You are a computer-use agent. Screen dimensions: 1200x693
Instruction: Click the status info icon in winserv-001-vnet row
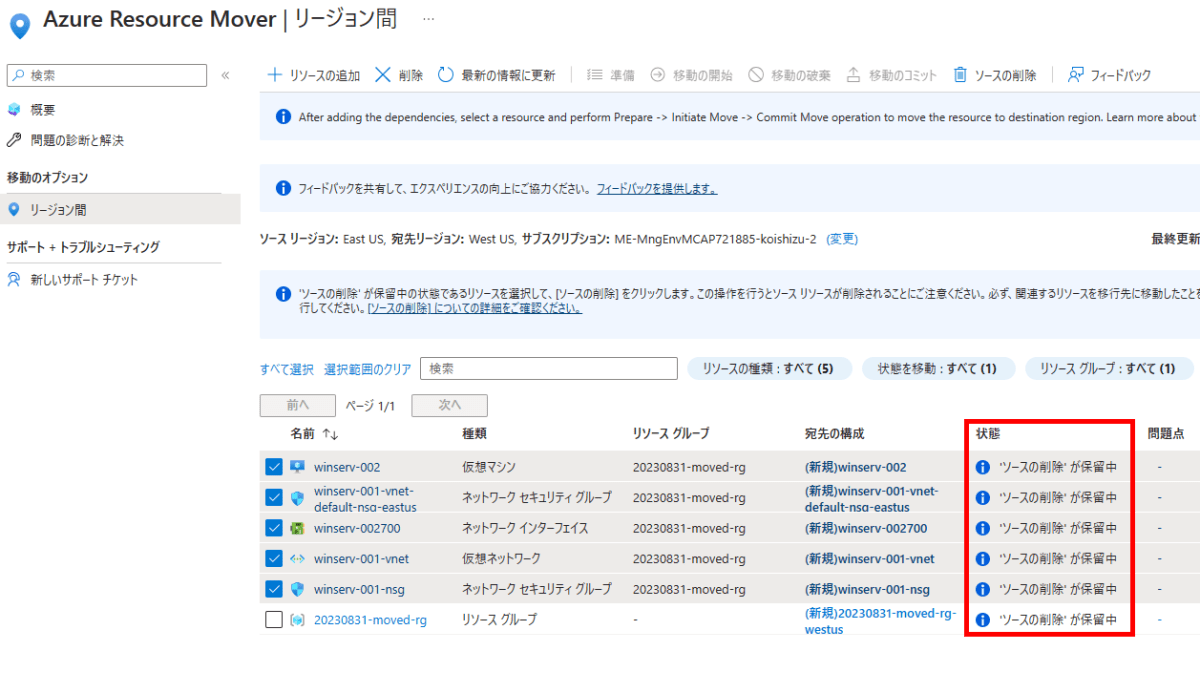[982, 559]
